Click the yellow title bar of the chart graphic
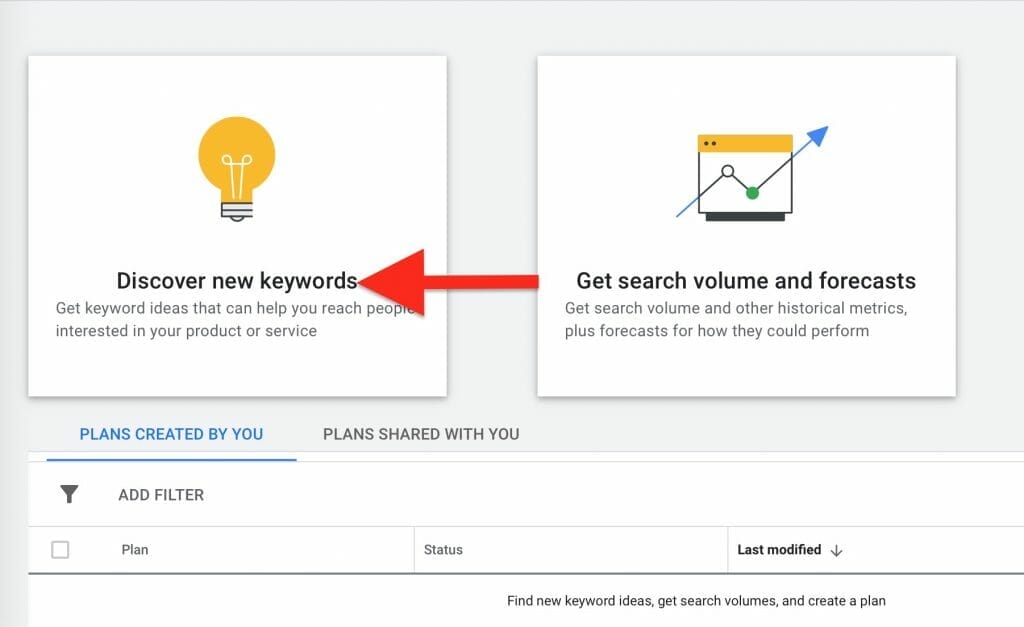The height and width of the screenshot is (627, 1024). (x=745, y=143)
